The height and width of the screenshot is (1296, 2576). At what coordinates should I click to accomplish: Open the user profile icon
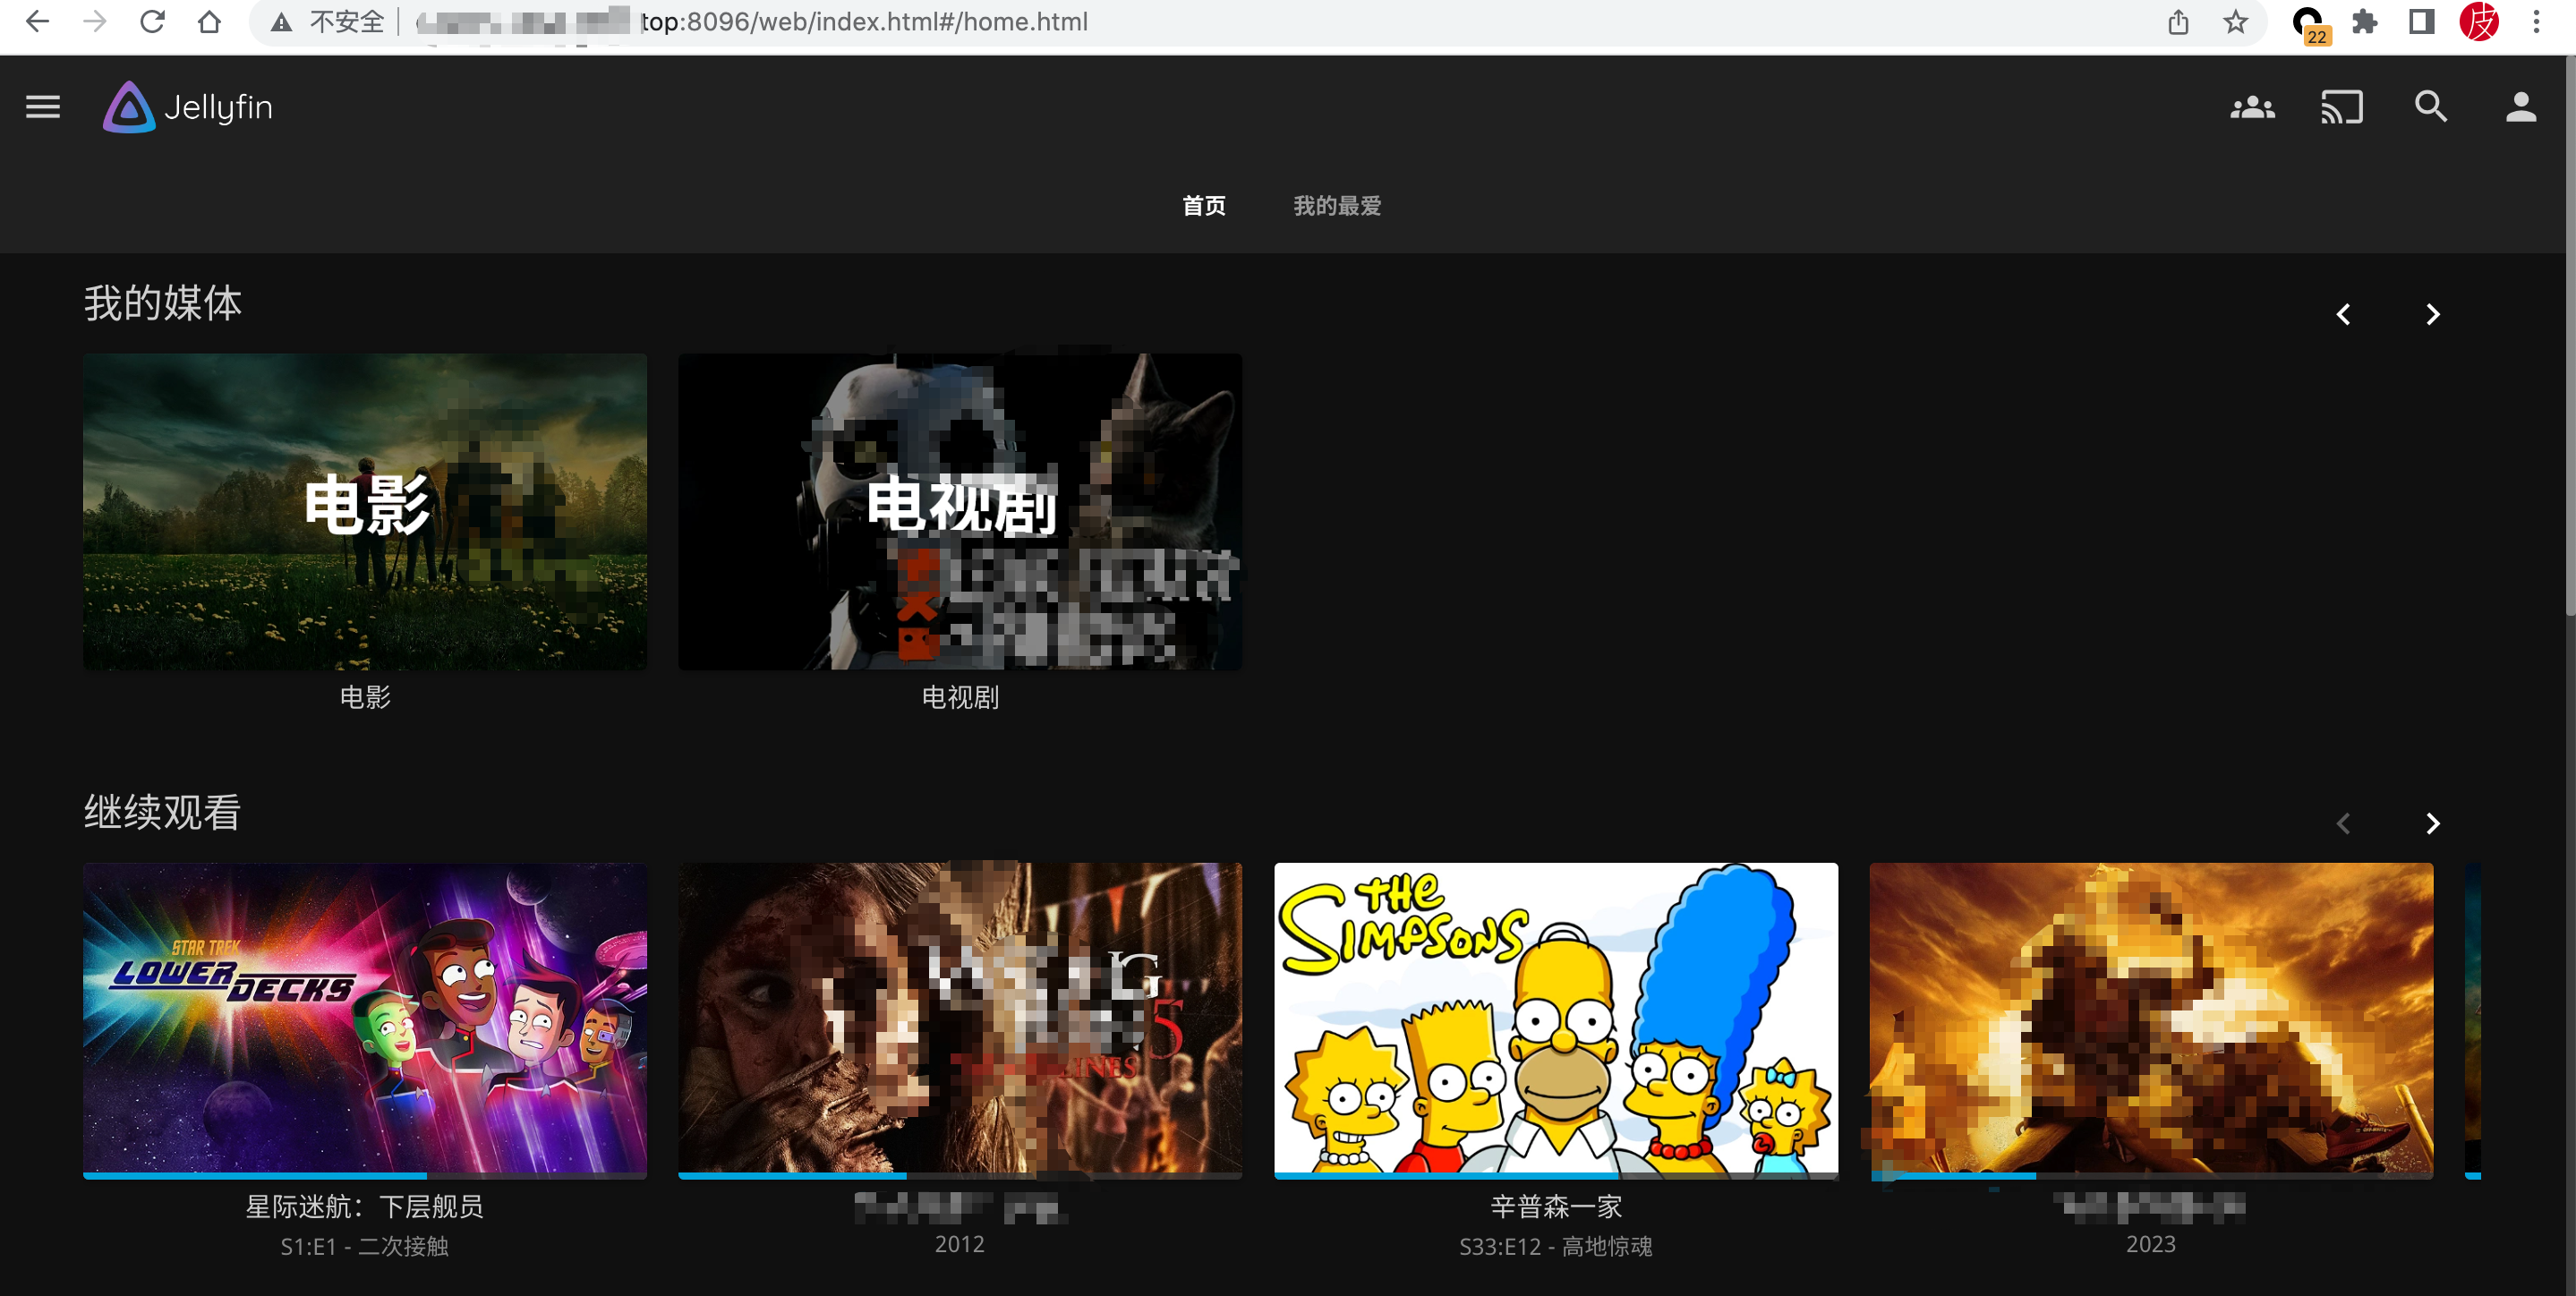coord(2520,107)
